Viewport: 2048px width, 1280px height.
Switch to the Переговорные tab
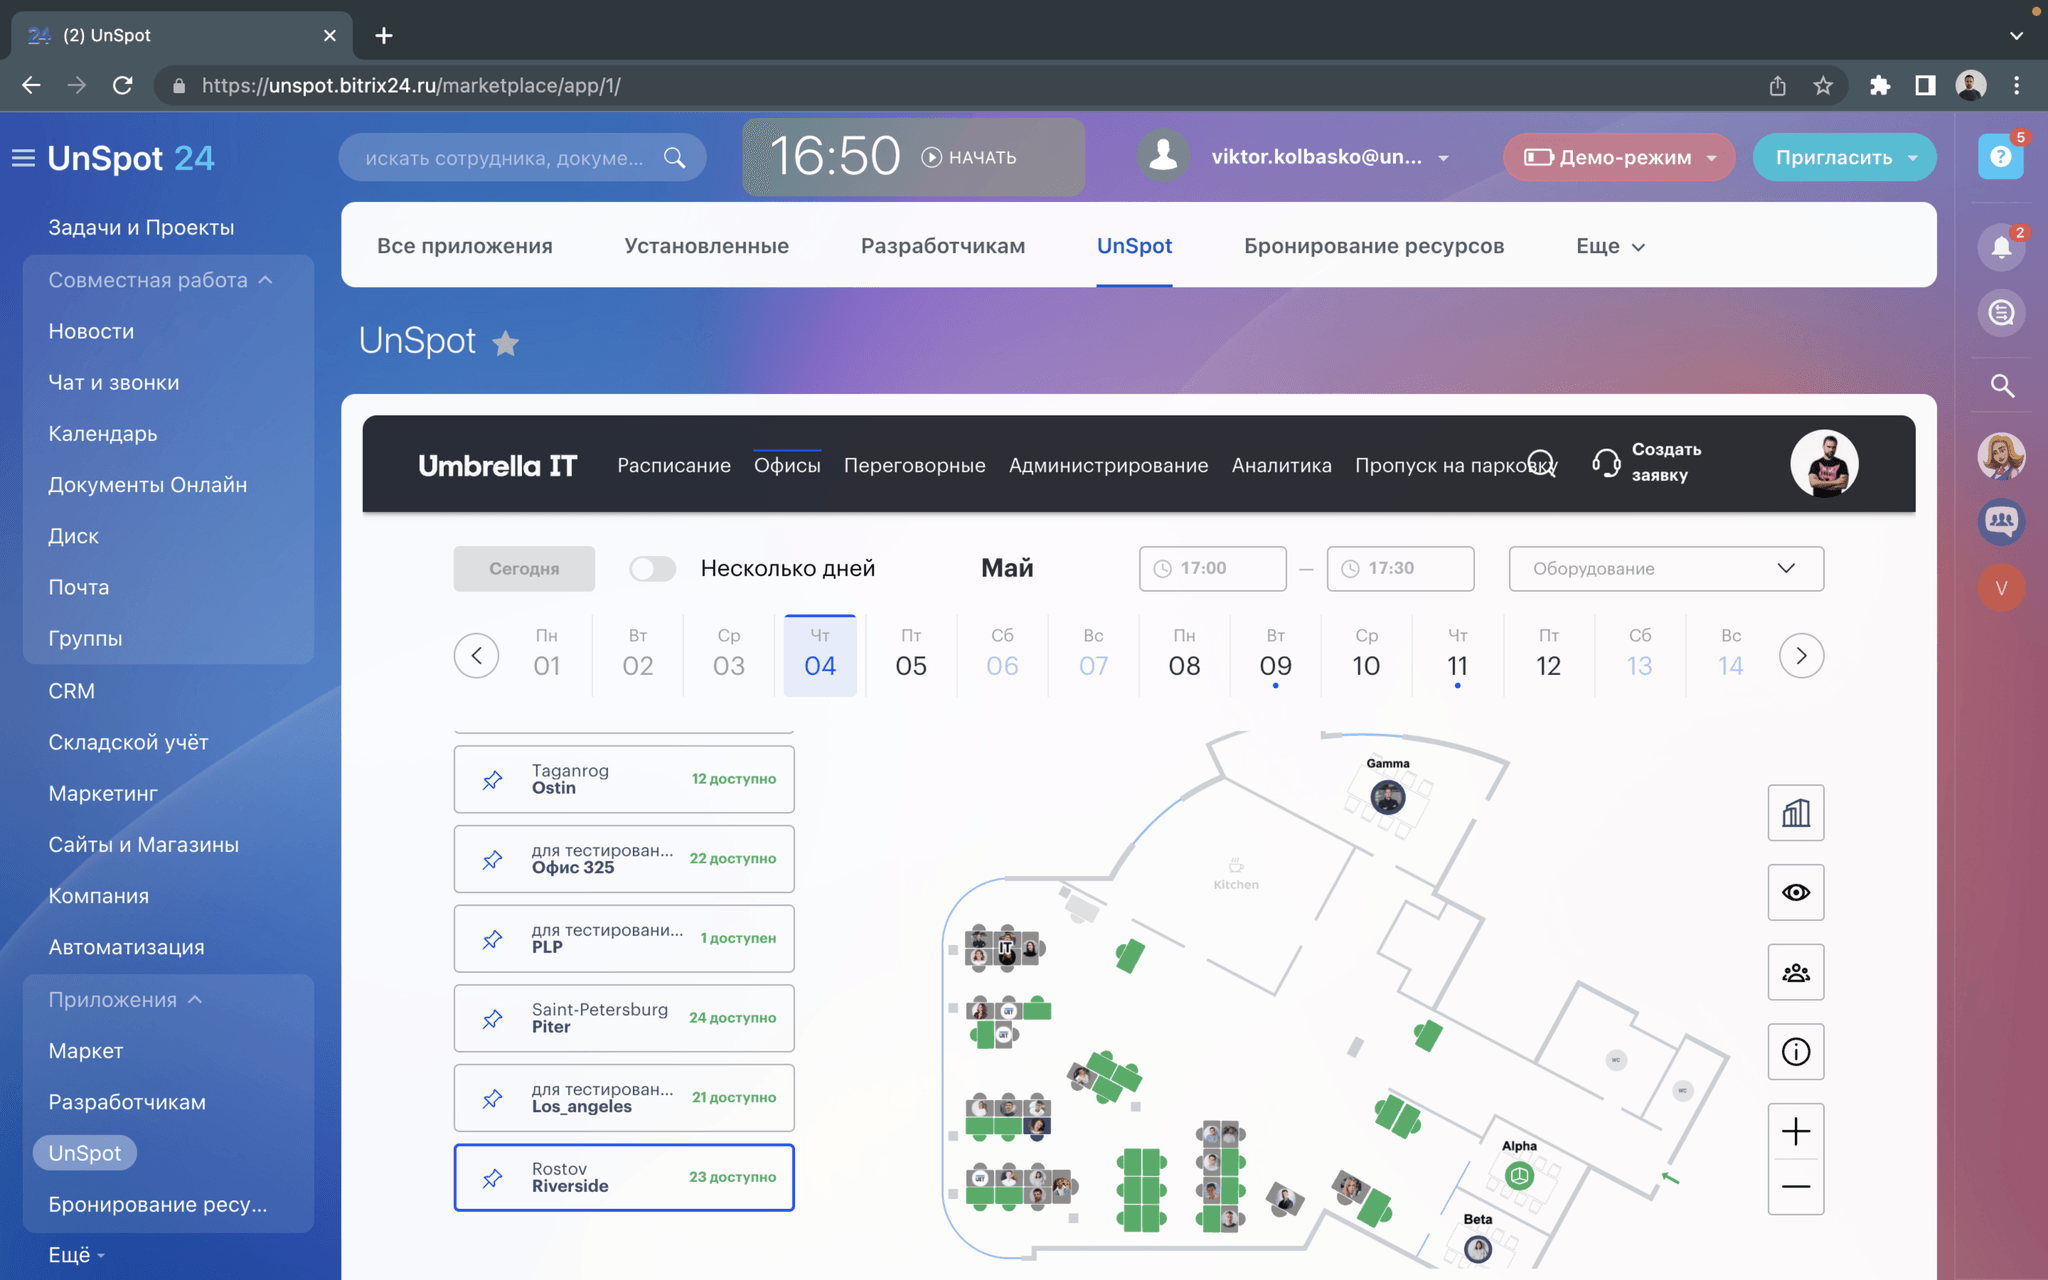coord(914,465)
